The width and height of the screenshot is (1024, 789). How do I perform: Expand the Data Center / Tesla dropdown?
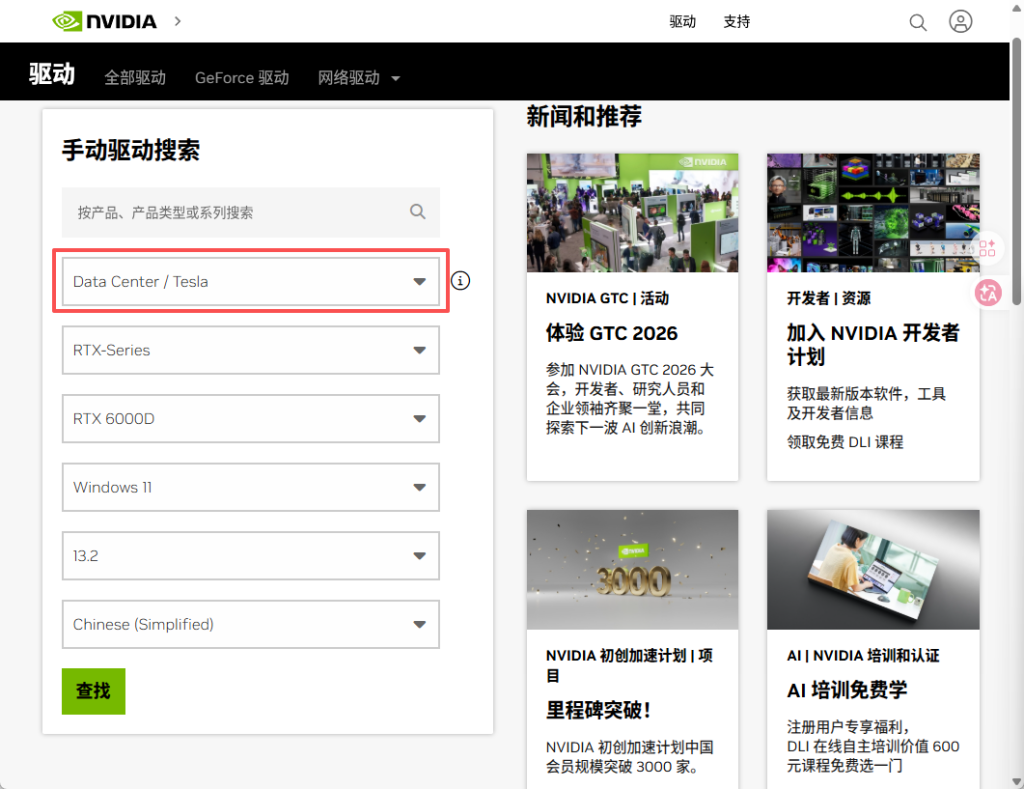pyautogui.click(x=251, y=282)
